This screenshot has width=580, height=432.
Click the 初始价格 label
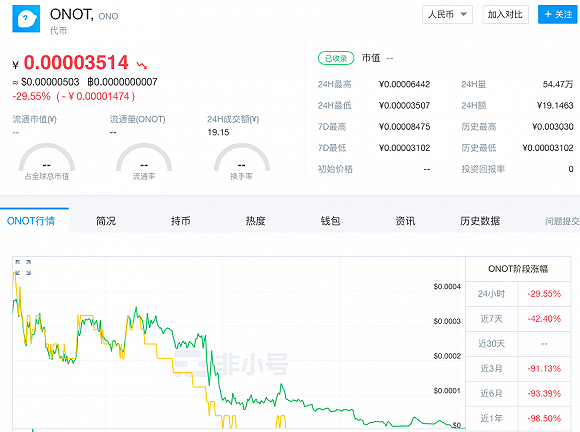[x=335, y=169]
